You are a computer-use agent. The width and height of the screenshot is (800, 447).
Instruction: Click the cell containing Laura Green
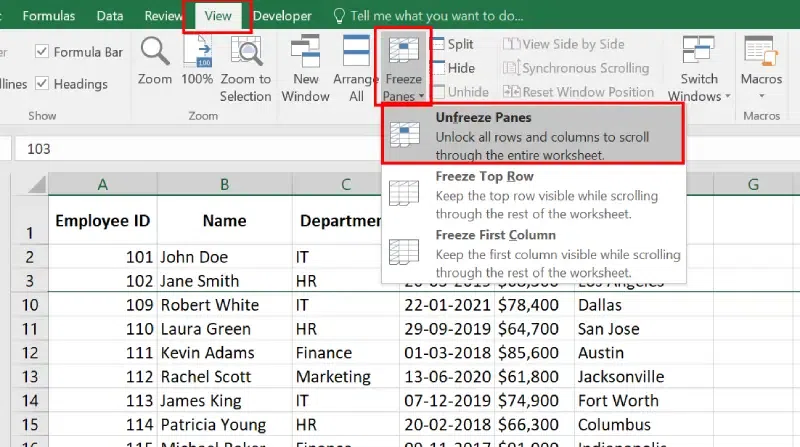[224, 329]
